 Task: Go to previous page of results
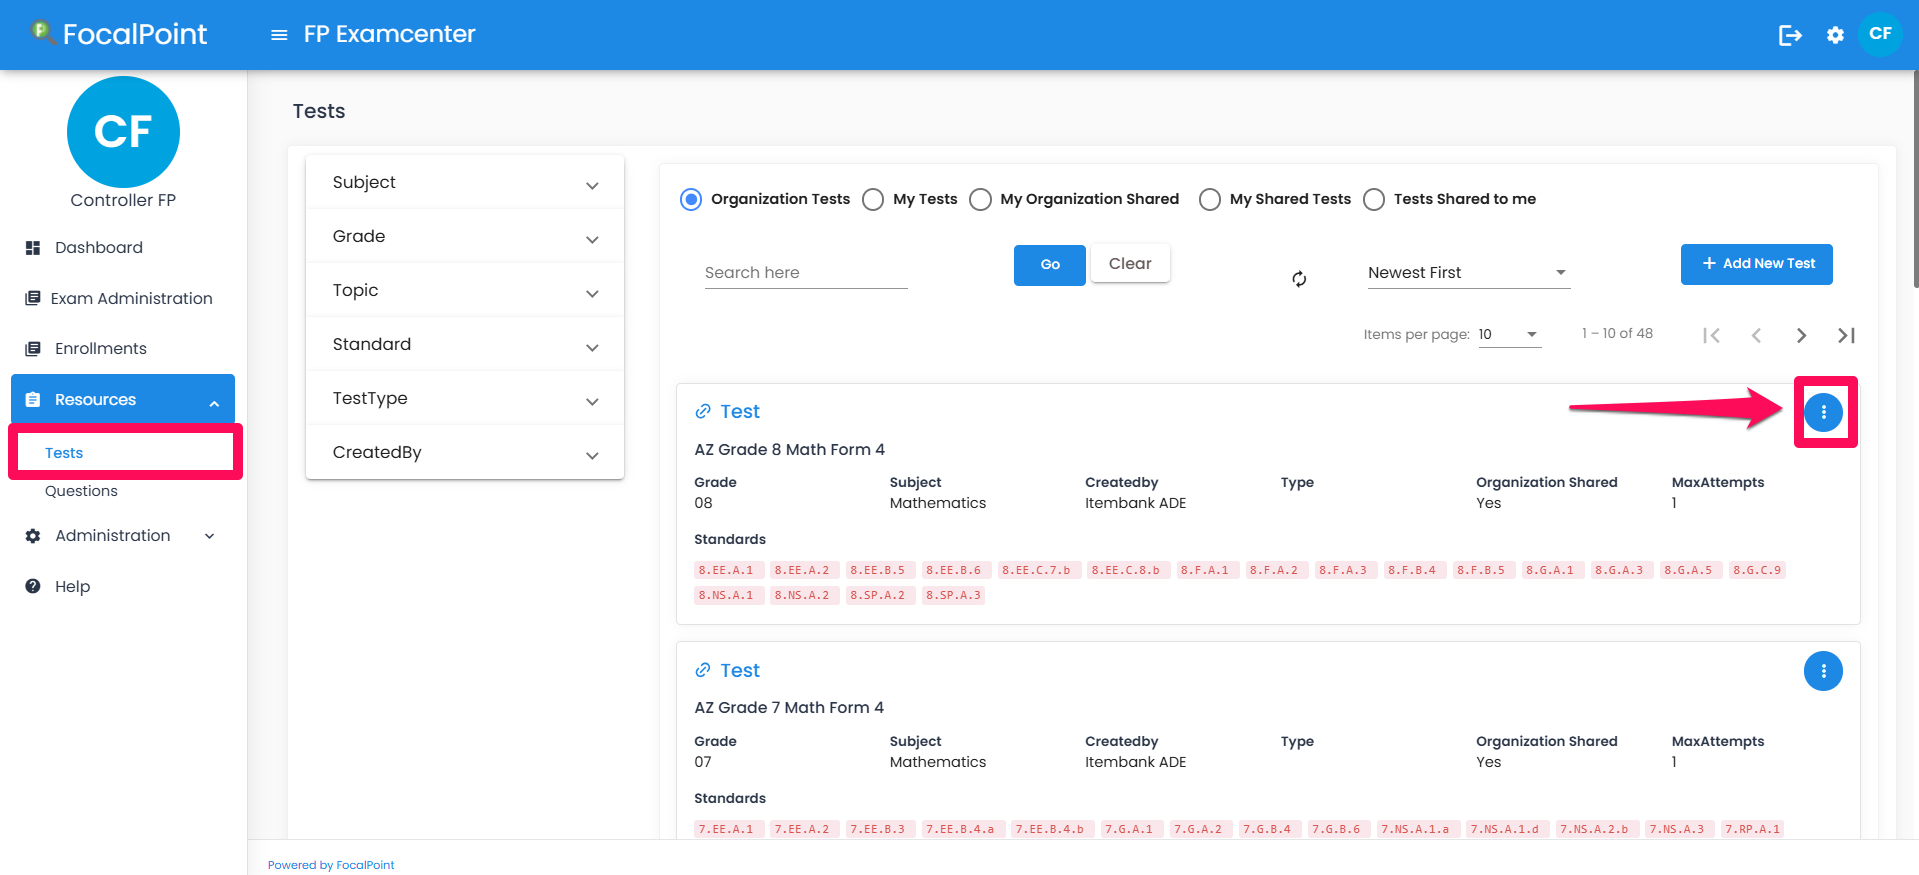[x=1756, y=335]
